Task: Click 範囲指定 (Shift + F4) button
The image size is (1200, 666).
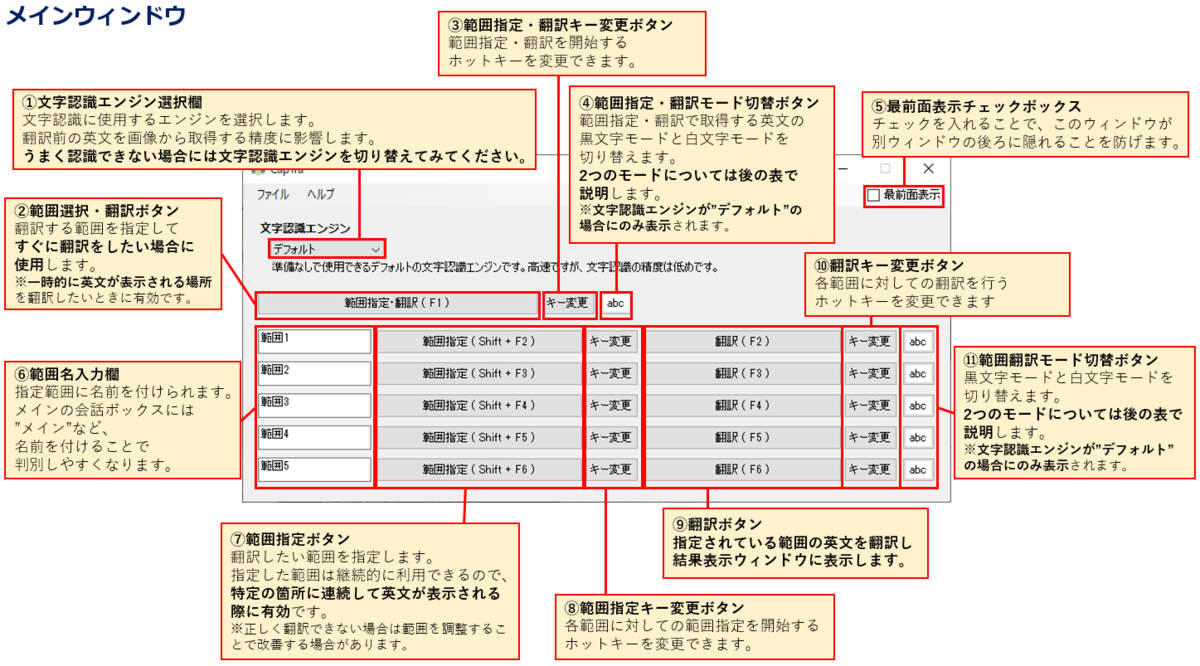Action: pos(478,406)
